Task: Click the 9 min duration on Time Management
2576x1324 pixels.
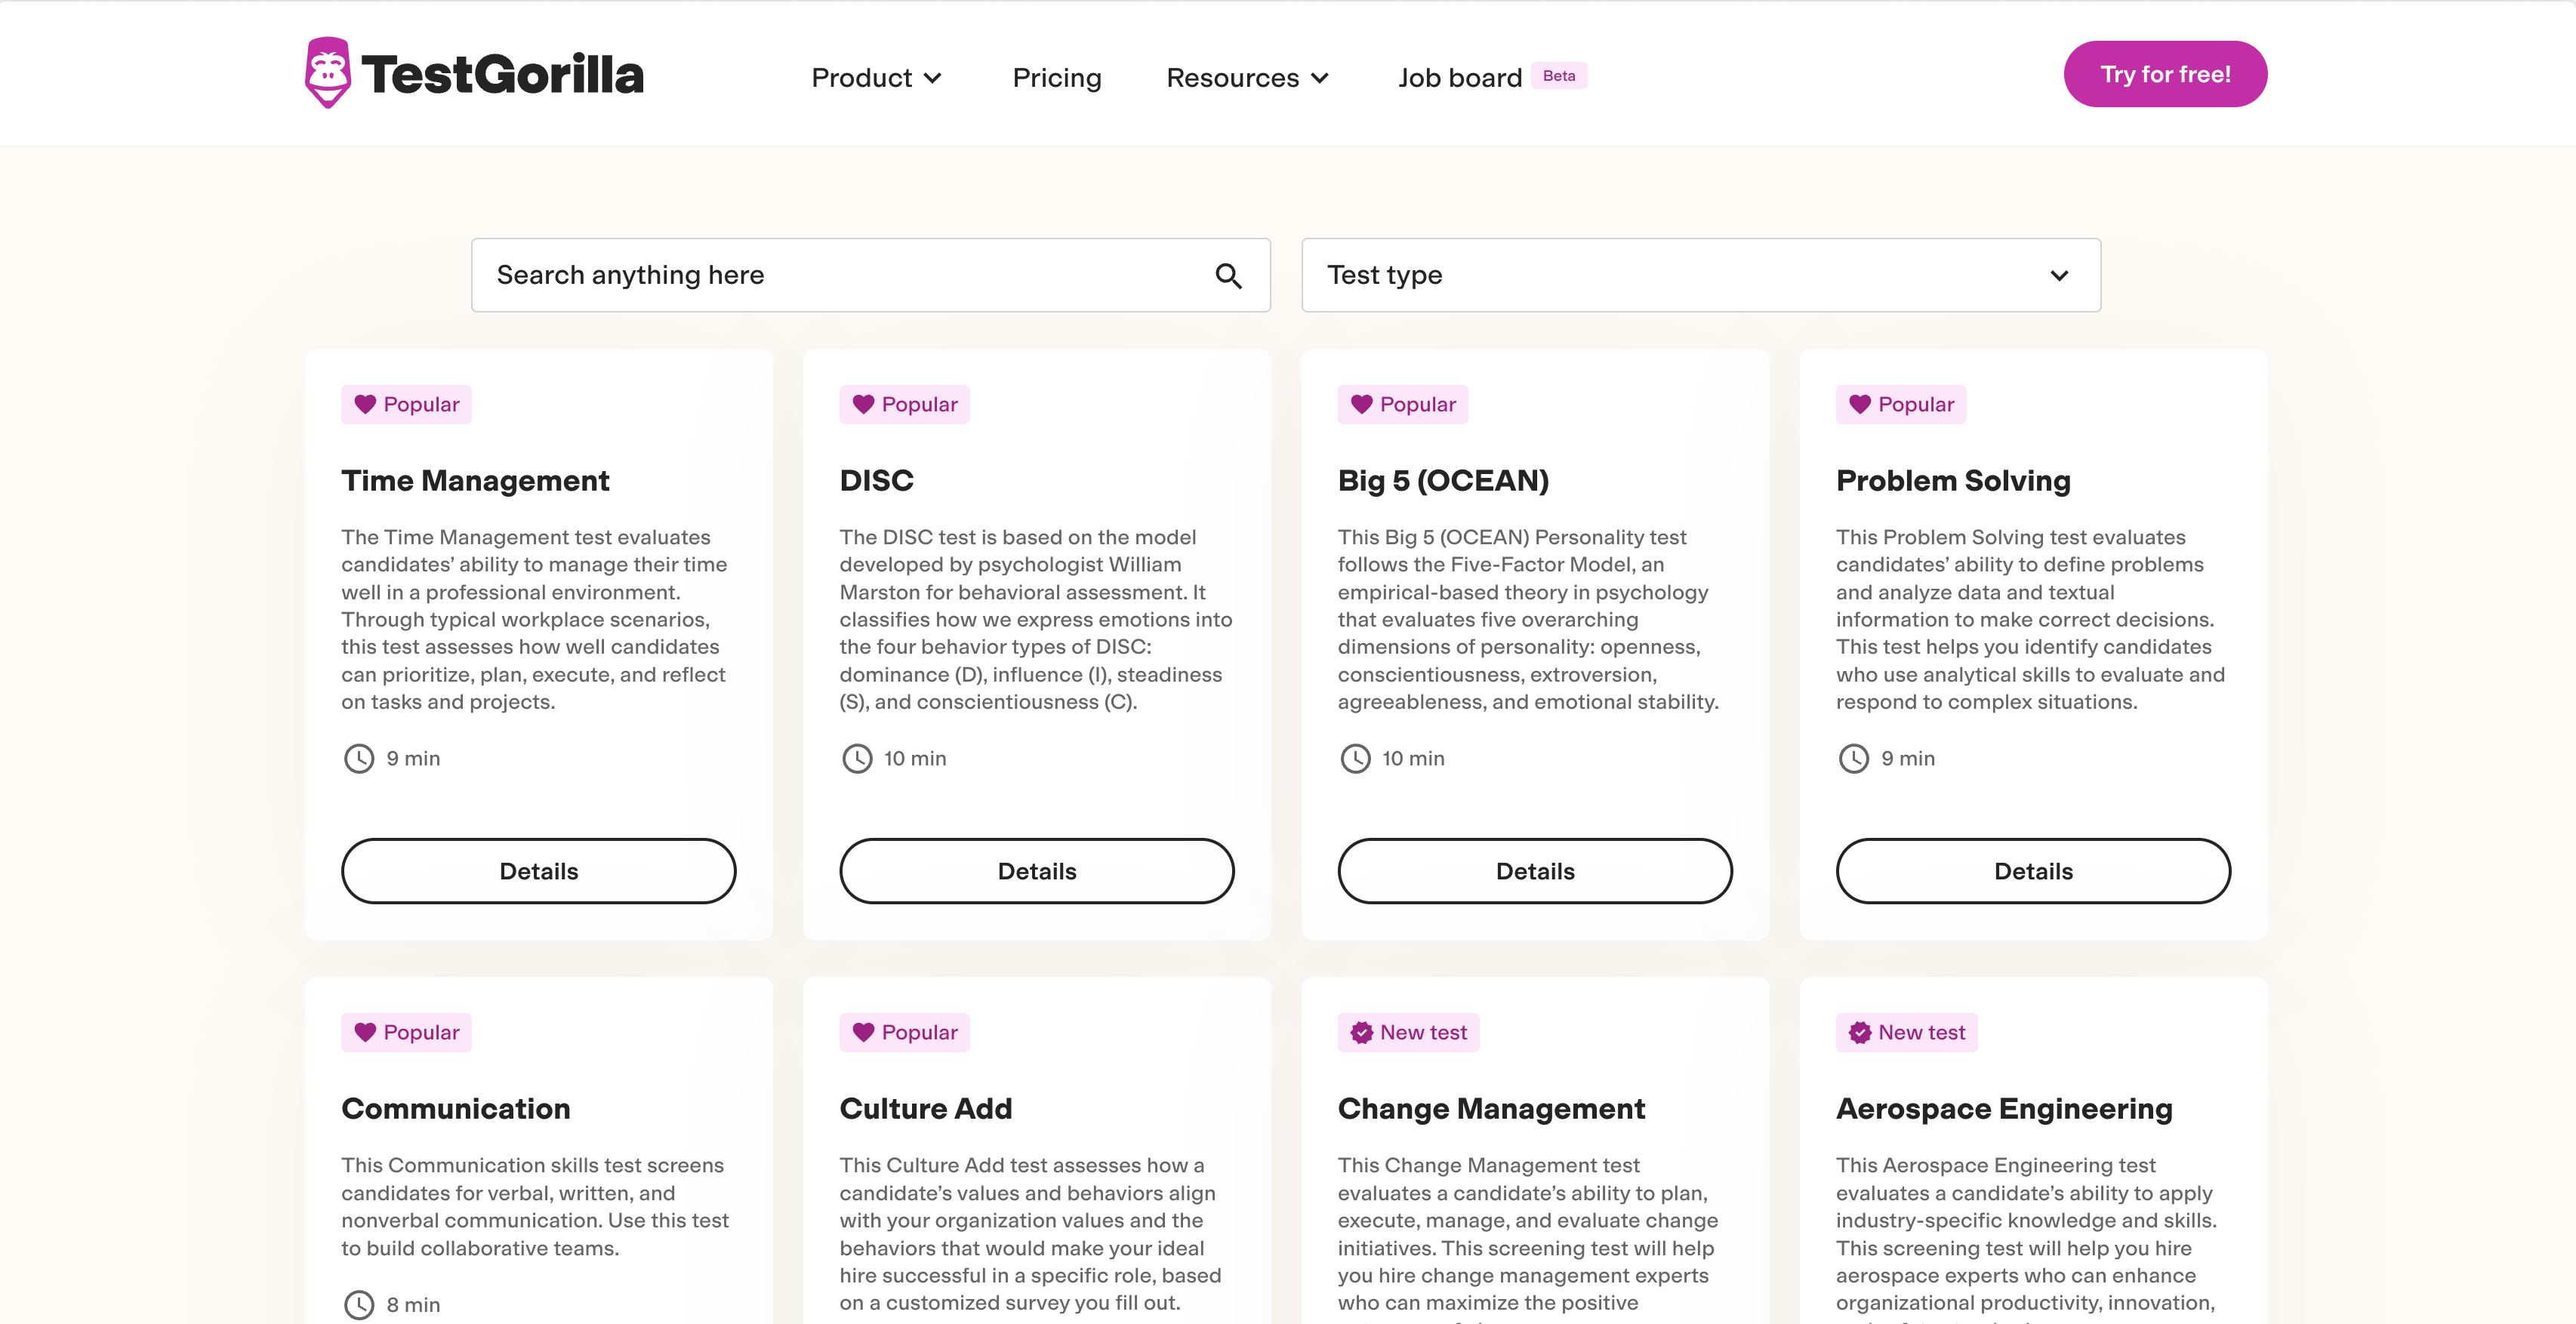Action: (413, 759)
